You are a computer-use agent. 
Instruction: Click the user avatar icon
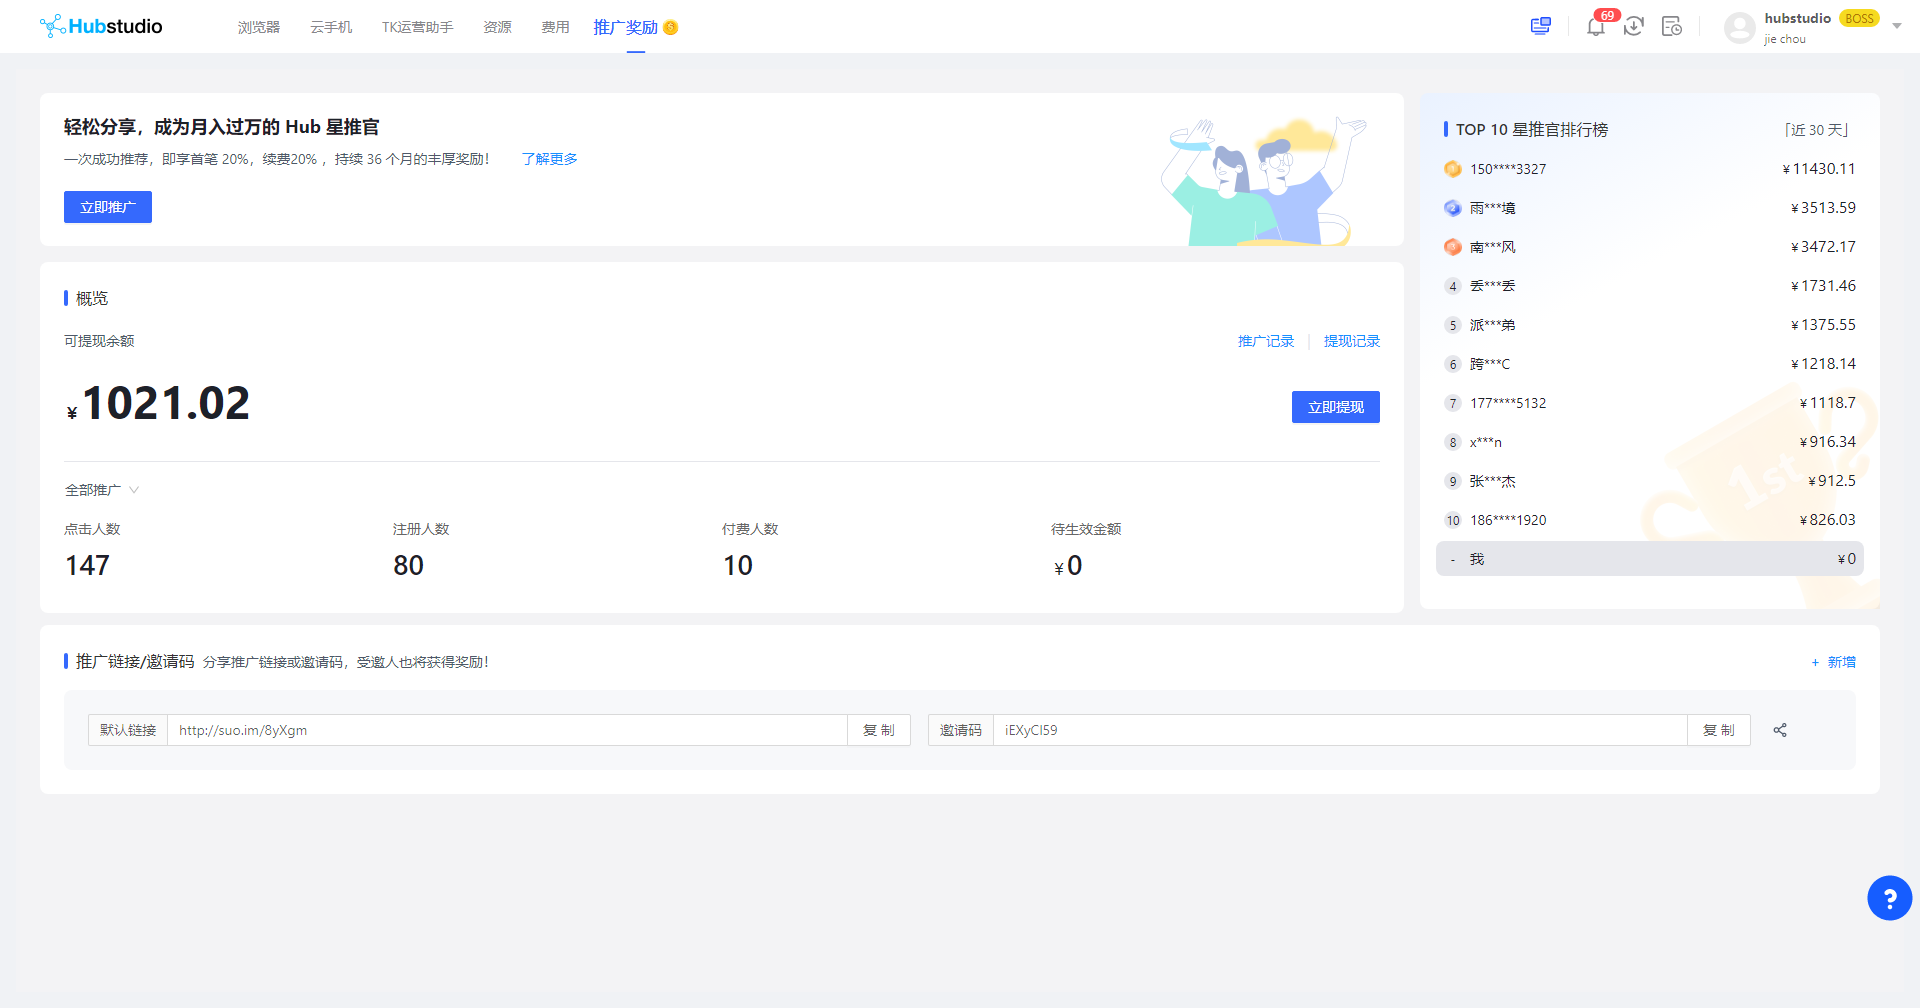(x=1740, y=27)
